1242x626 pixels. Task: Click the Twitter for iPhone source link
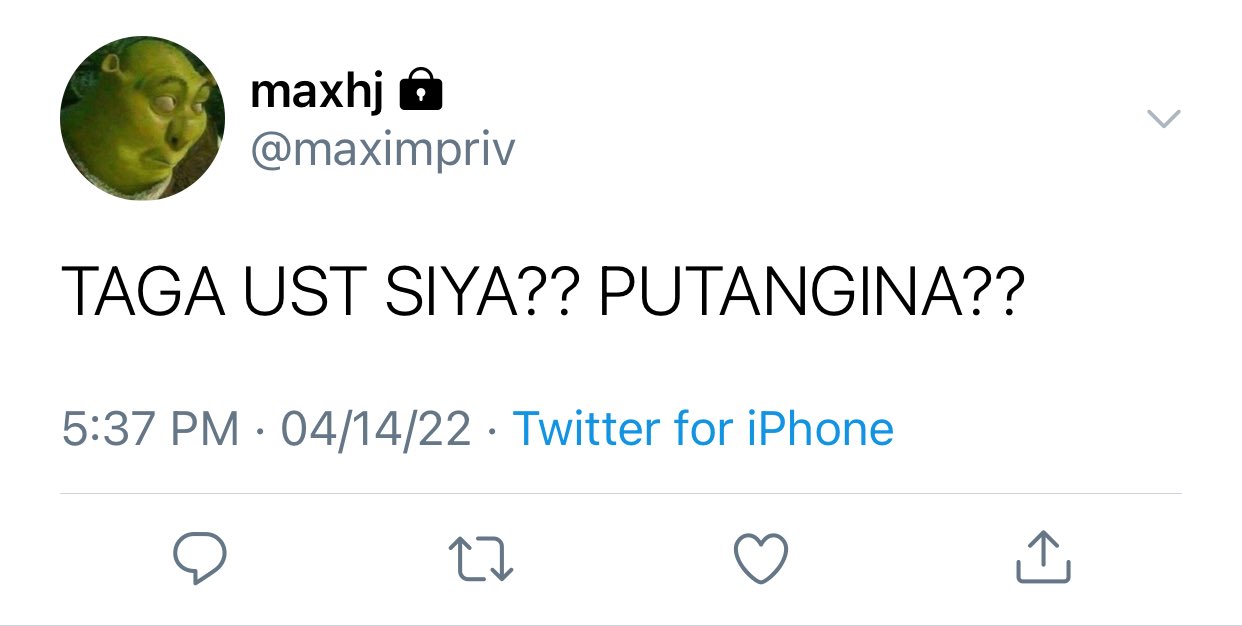pos(703,429)
